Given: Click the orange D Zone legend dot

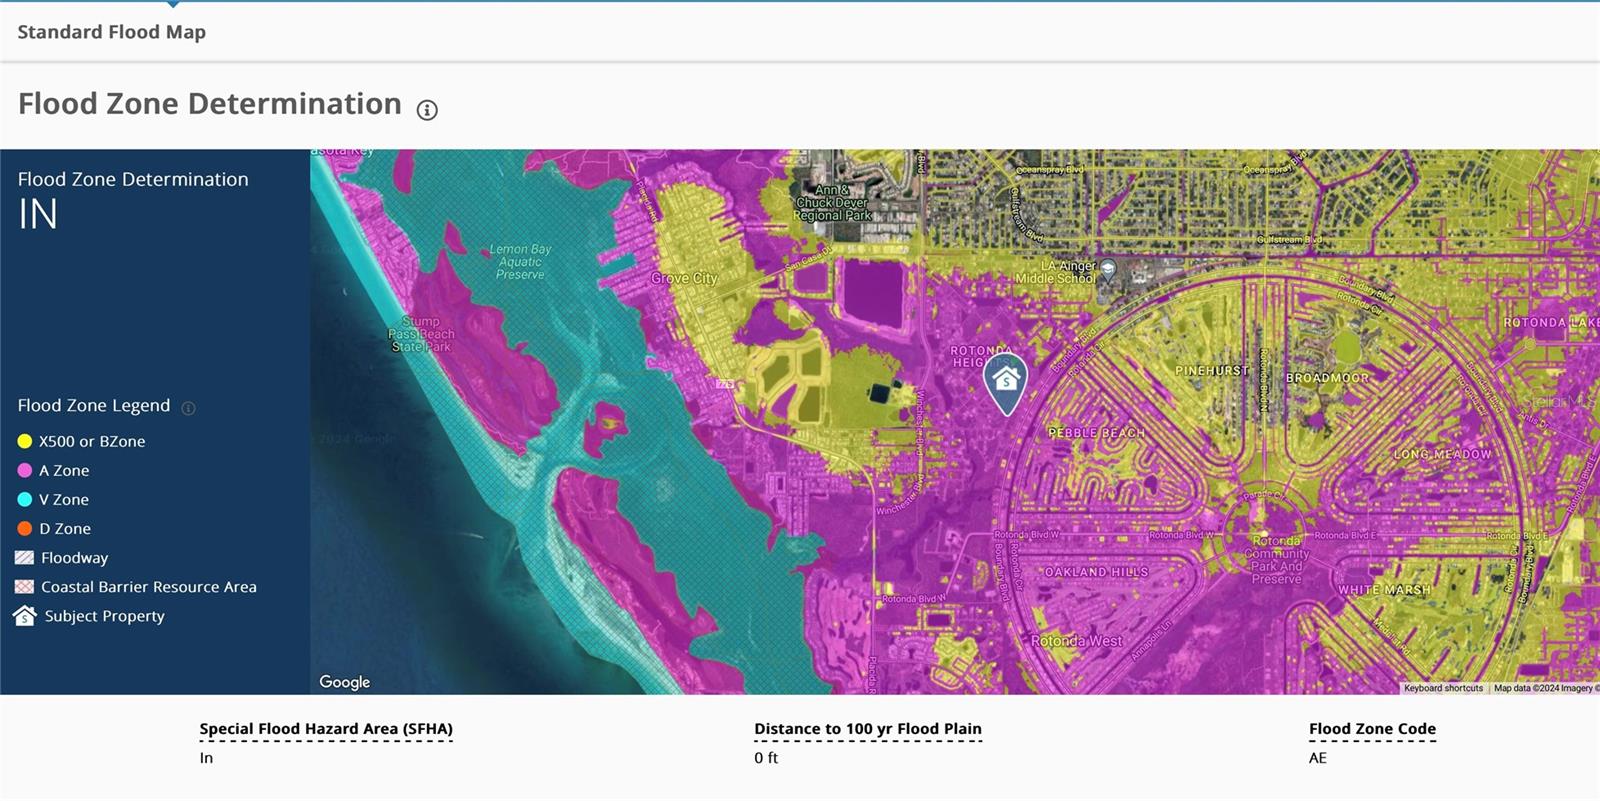Looking at the screenshot, I should [25, 528].
